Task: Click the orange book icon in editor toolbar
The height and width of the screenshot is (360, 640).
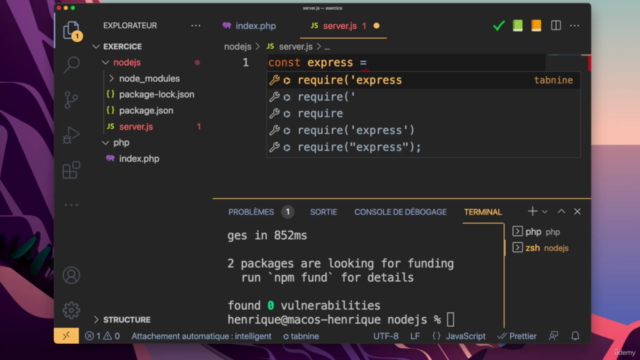Action: click(x=536, y=26)
